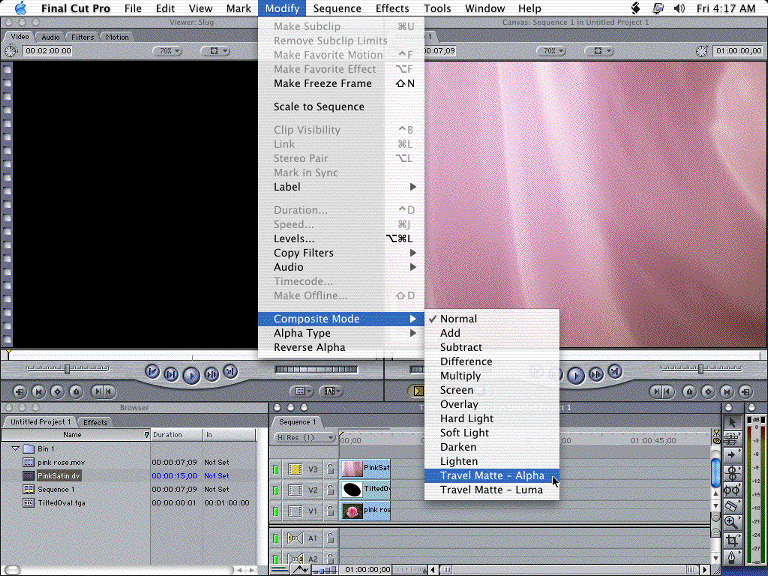Select the Pen keyframe tool
This screenshot has width=768, height=576.
tap(732, 557)
